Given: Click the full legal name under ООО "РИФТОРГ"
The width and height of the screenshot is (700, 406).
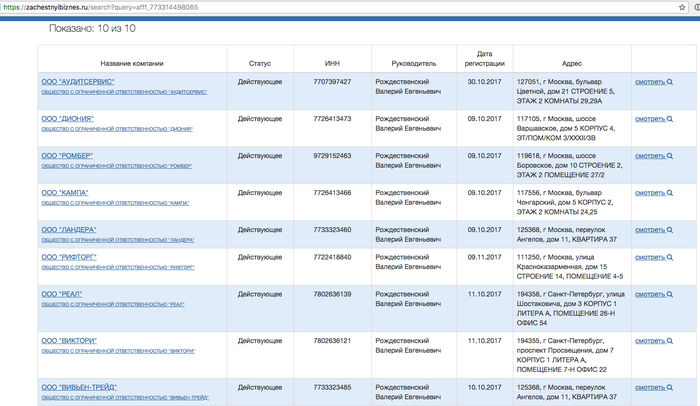Looking at the screenshot, I should point(118,267).
